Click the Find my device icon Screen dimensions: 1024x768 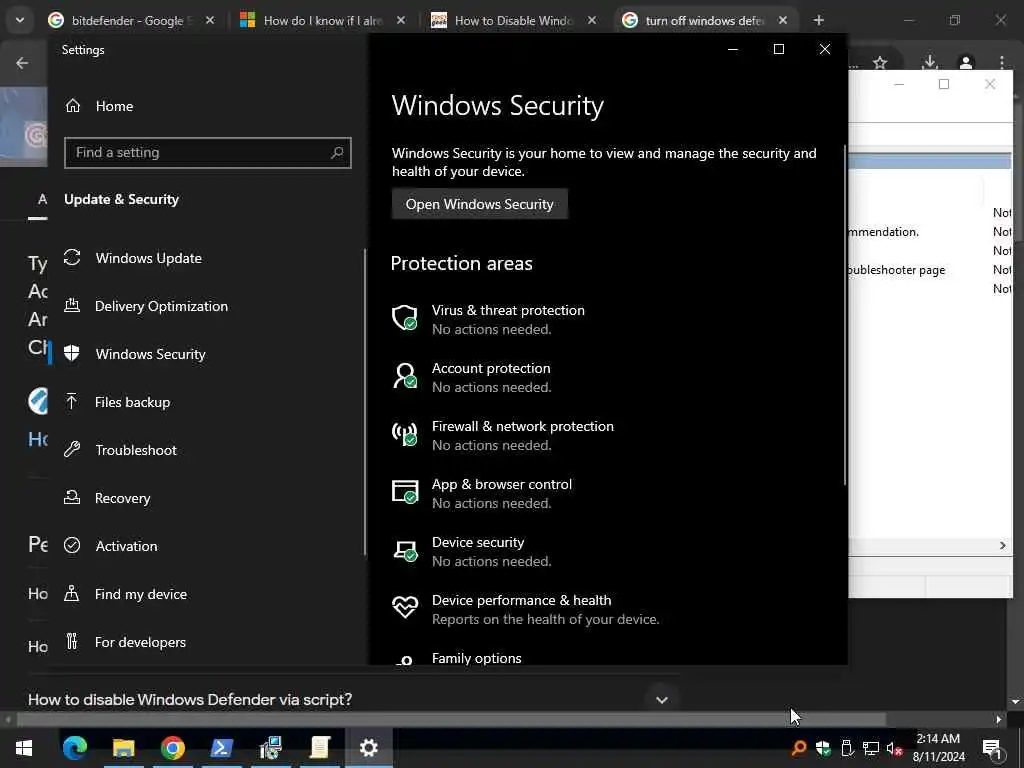(72, 593)
